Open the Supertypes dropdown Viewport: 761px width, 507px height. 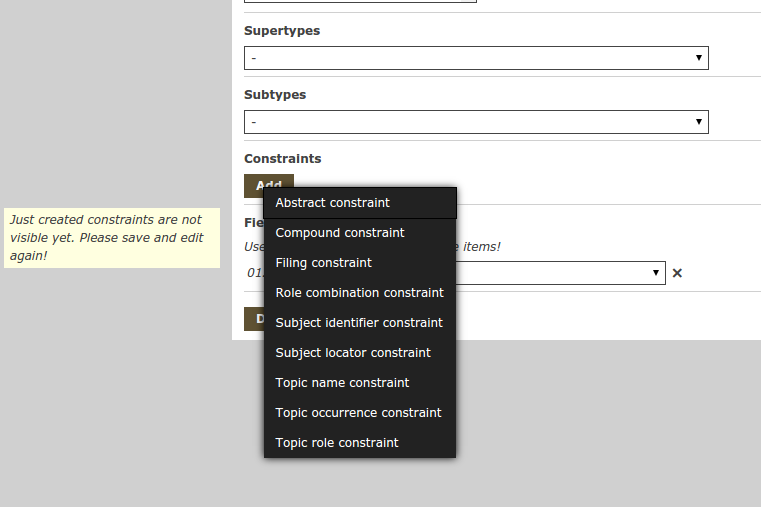(476, 58)
